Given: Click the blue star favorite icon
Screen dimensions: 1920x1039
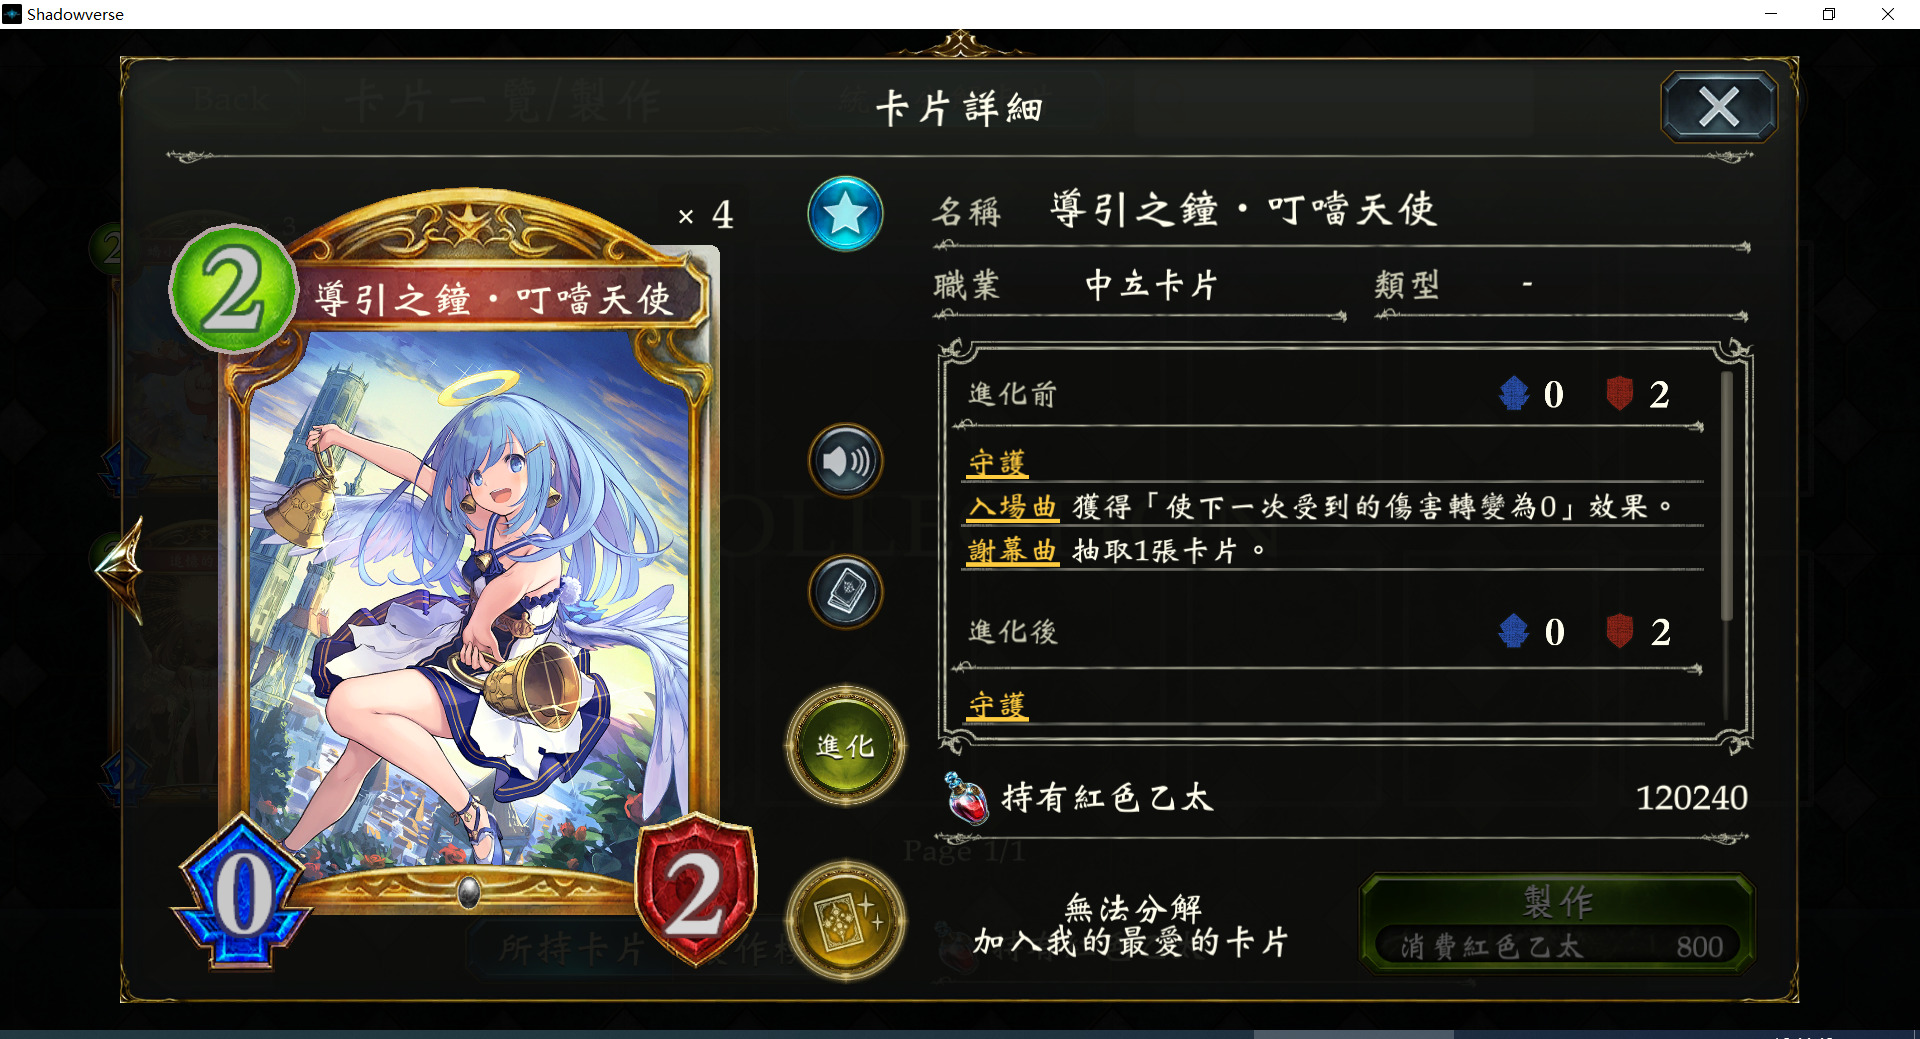Looking at the screenshot, I should (845, 213).
